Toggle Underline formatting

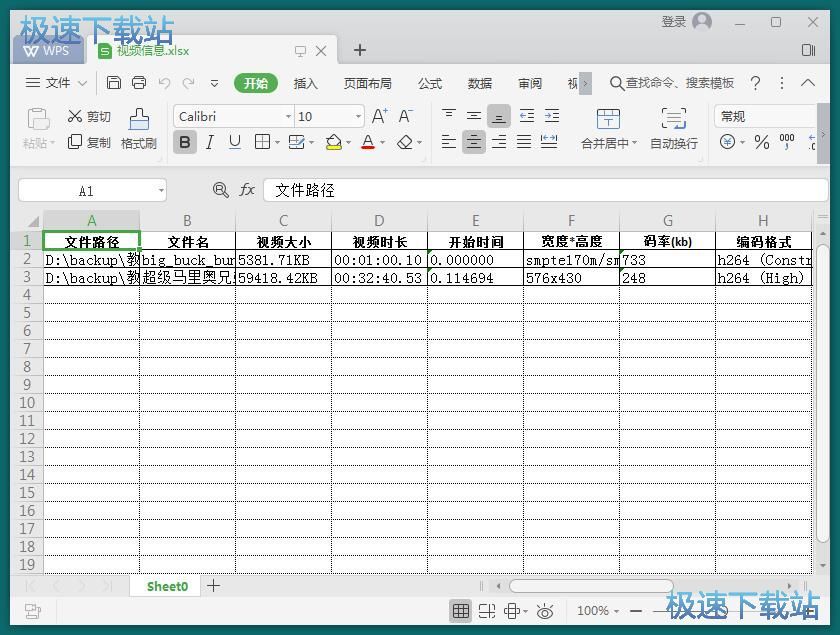pyautogui.click(x=235, y=142)
